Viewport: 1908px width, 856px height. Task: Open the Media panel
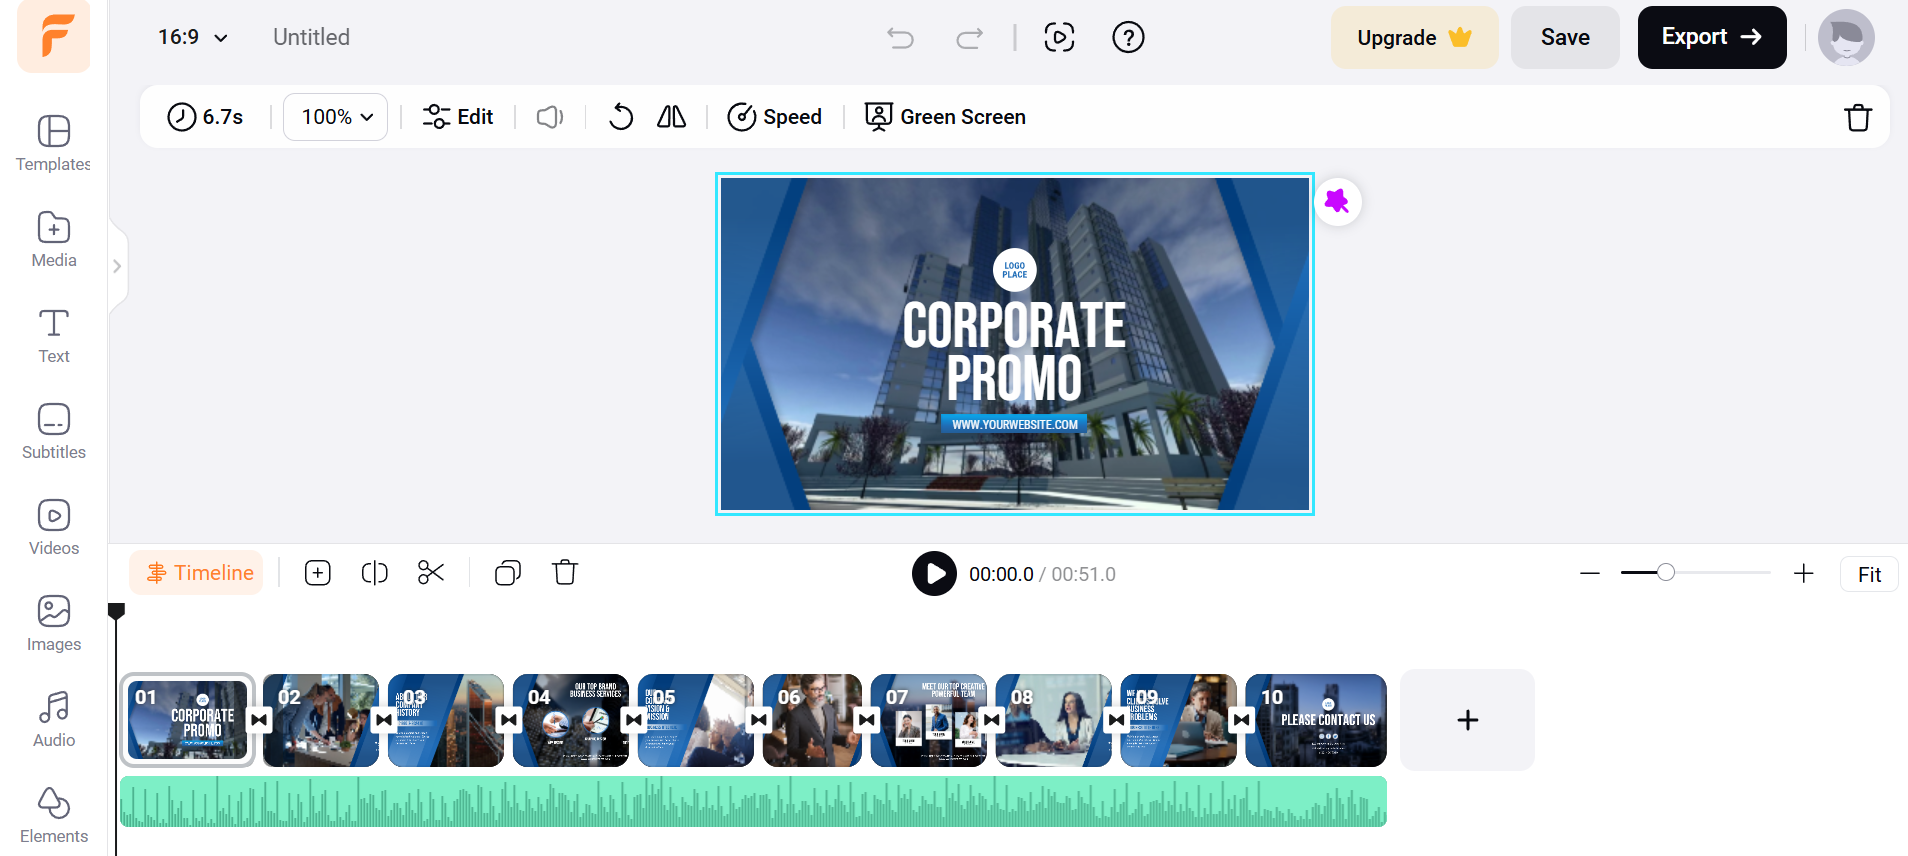coord(54,240)
